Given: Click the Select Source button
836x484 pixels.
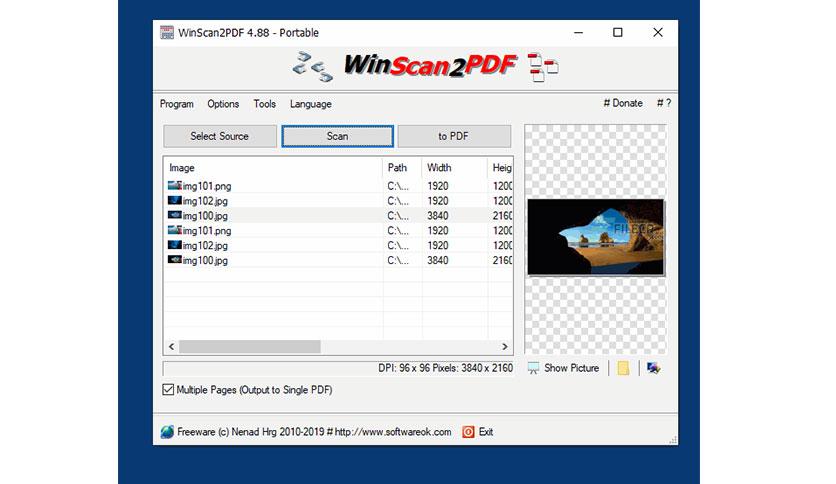Looking at the screenshot, I should [x=220, y=136].
